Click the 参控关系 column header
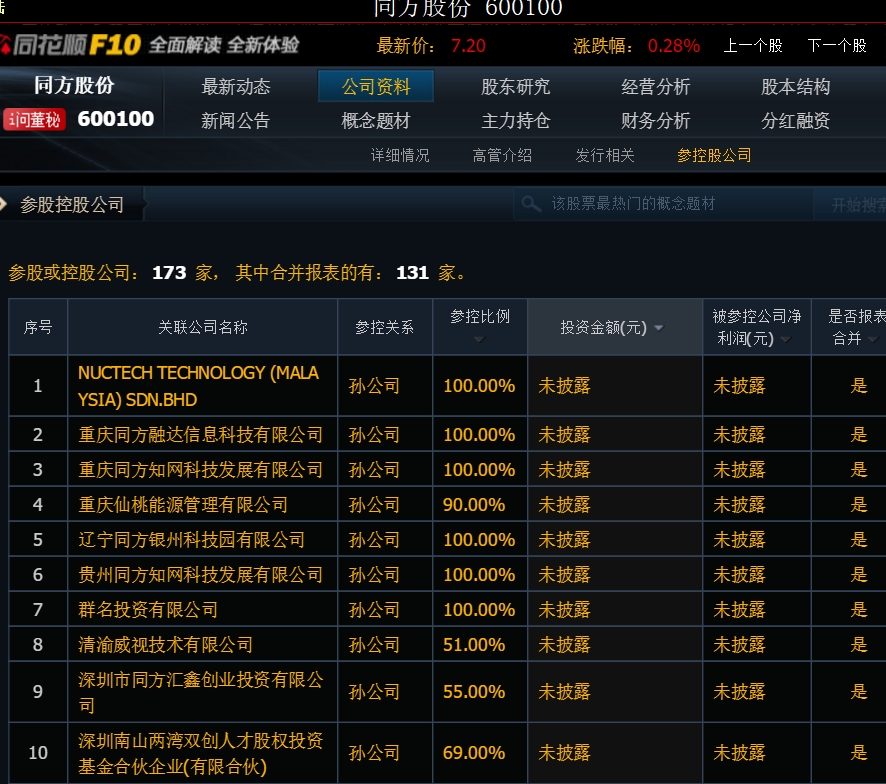 pyautogui.click(x=384, y=327)
